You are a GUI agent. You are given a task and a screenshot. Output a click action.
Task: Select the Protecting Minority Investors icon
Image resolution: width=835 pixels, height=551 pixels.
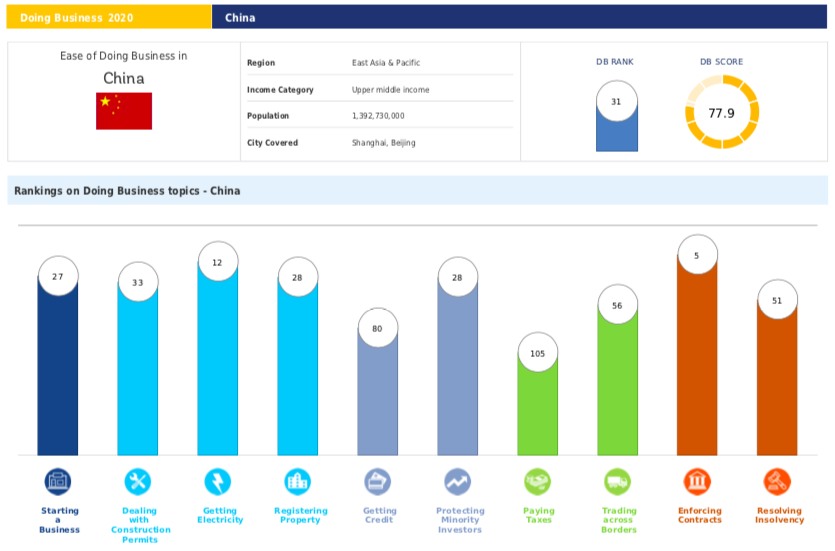pyautogui.click(x=458, y=482)
